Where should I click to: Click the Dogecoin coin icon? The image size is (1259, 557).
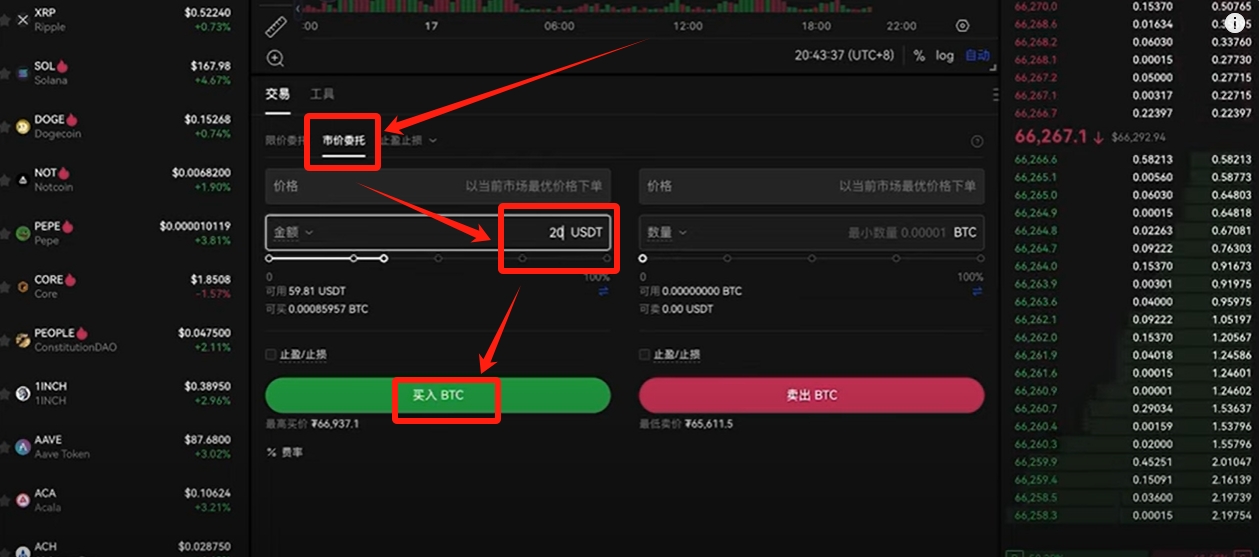click(22, 127)
